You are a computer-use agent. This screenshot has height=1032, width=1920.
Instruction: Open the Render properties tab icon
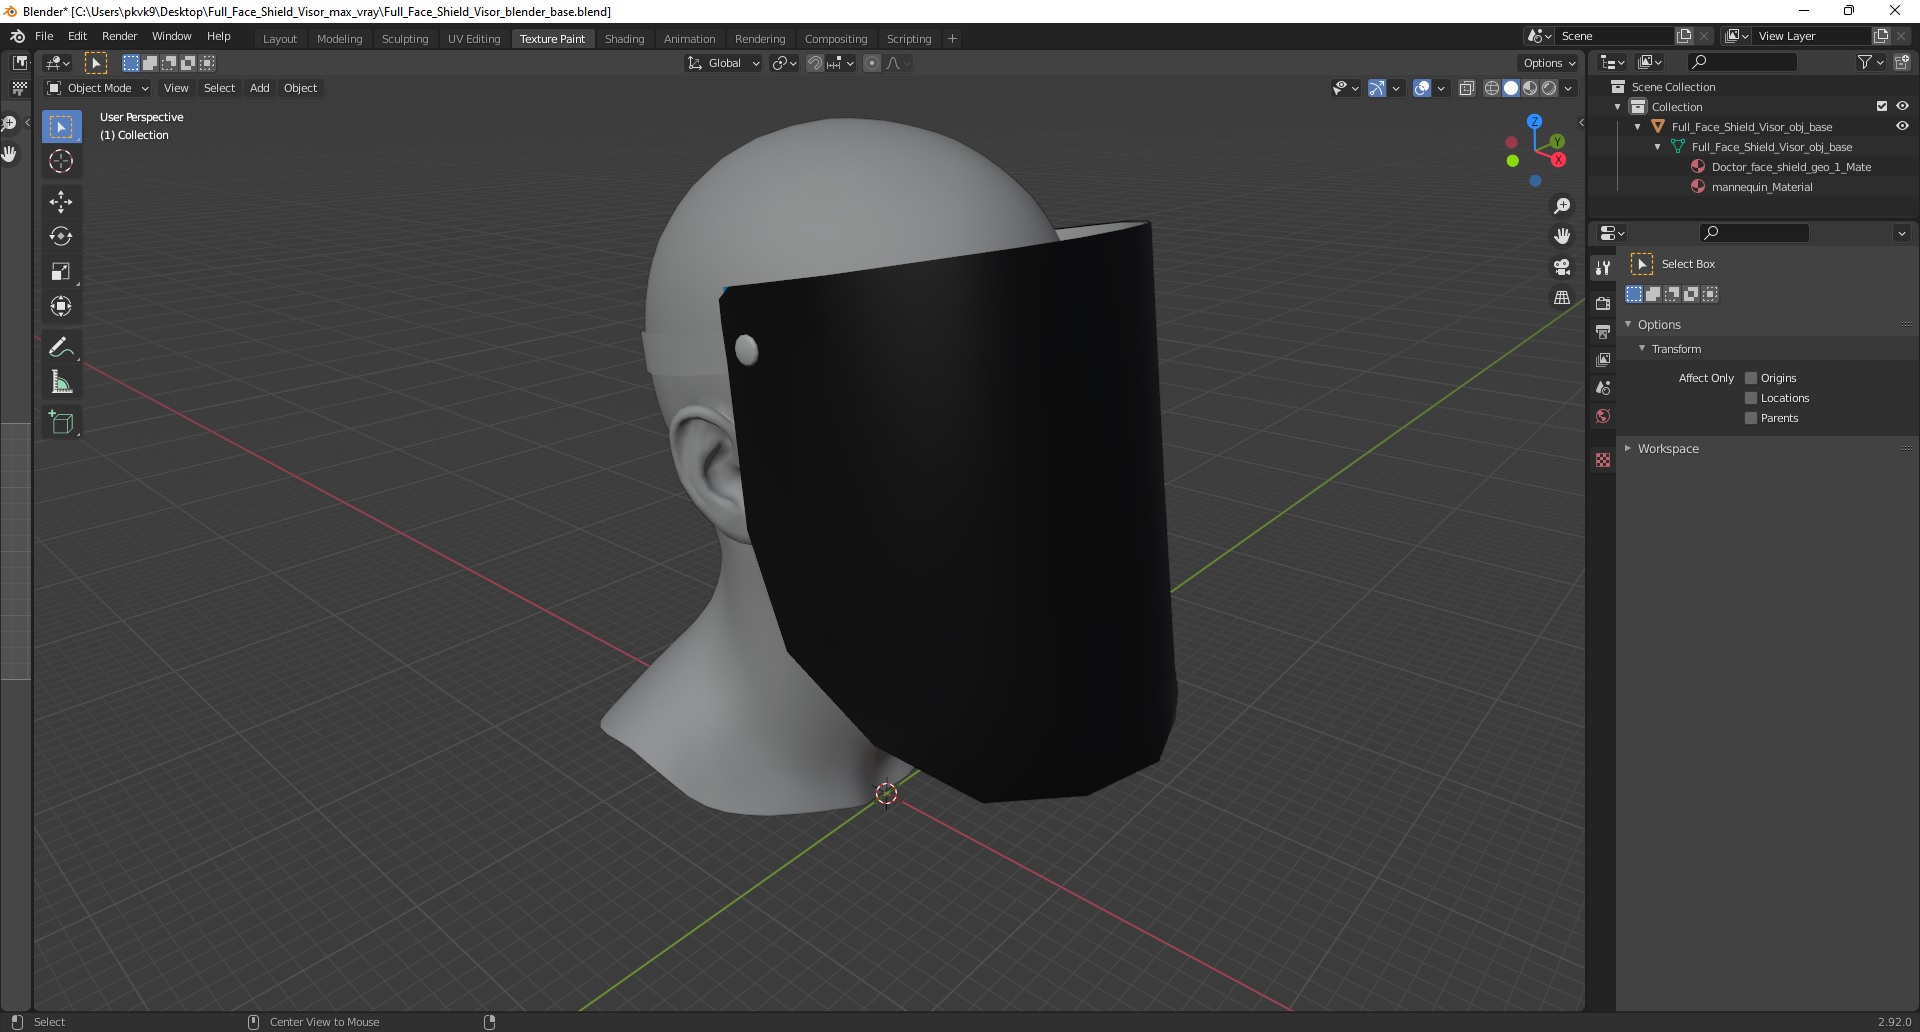click(x=1603, y=303)
